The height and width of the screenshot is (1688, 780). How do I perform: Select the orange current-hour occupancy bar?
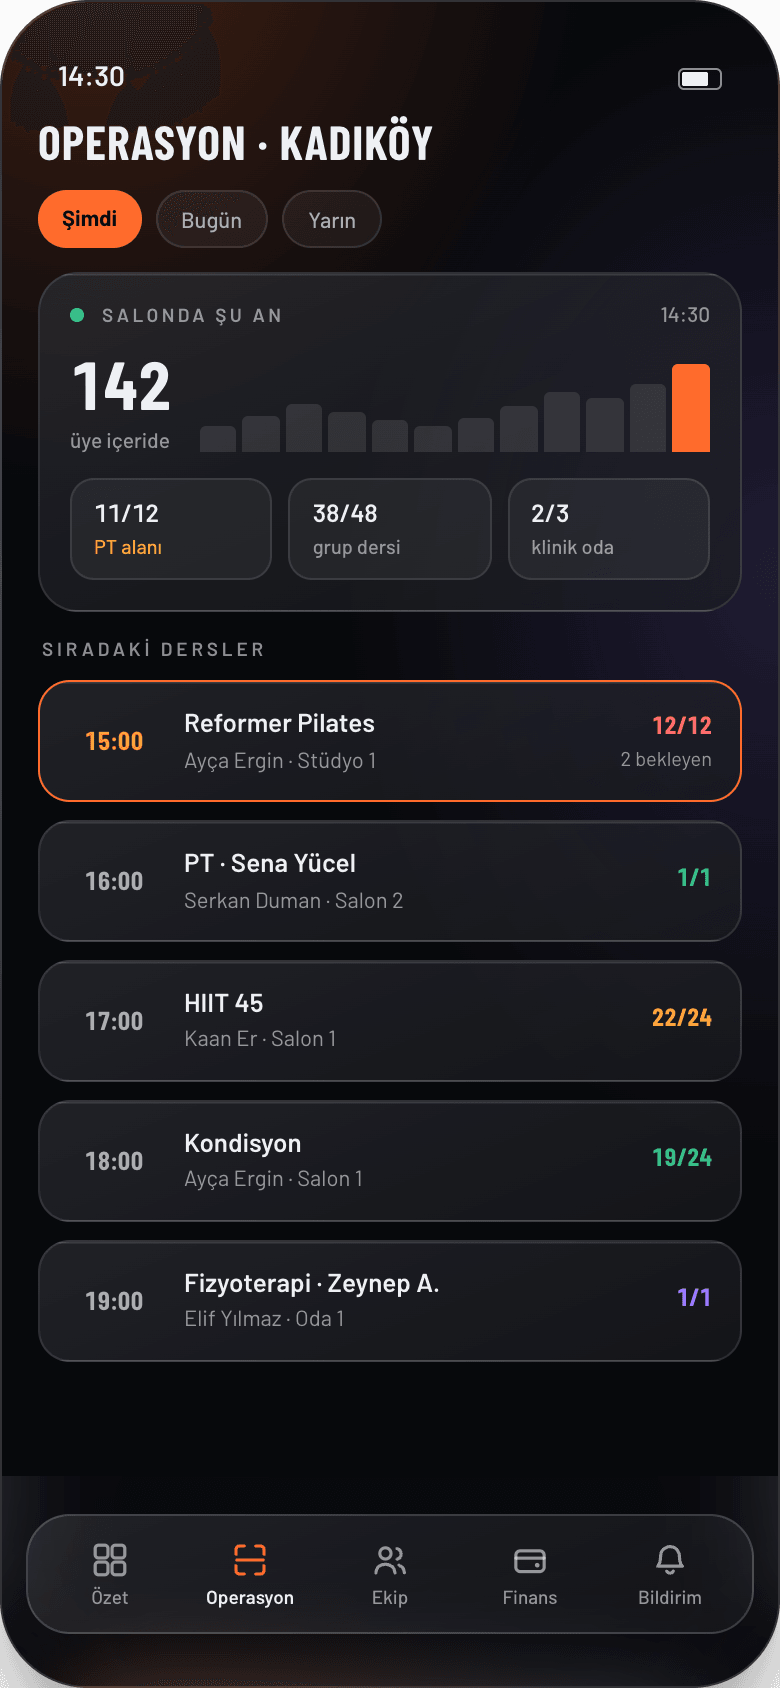pyautogui.click(x=691, y=408)
